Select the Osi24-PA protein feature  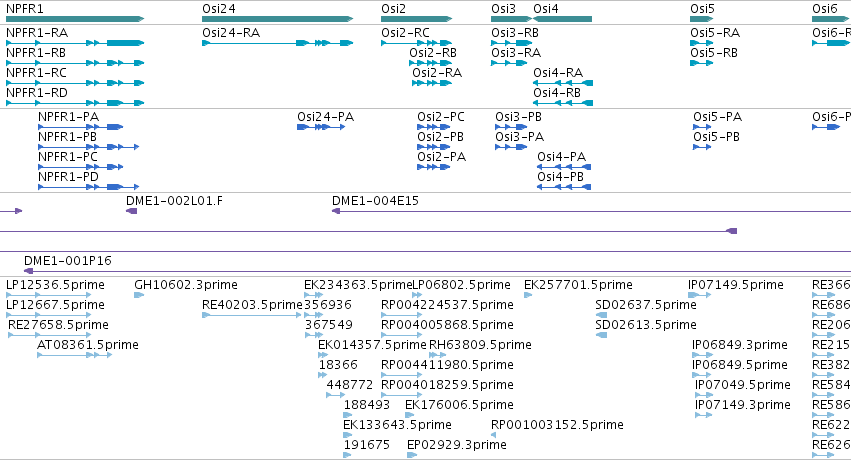321,127
